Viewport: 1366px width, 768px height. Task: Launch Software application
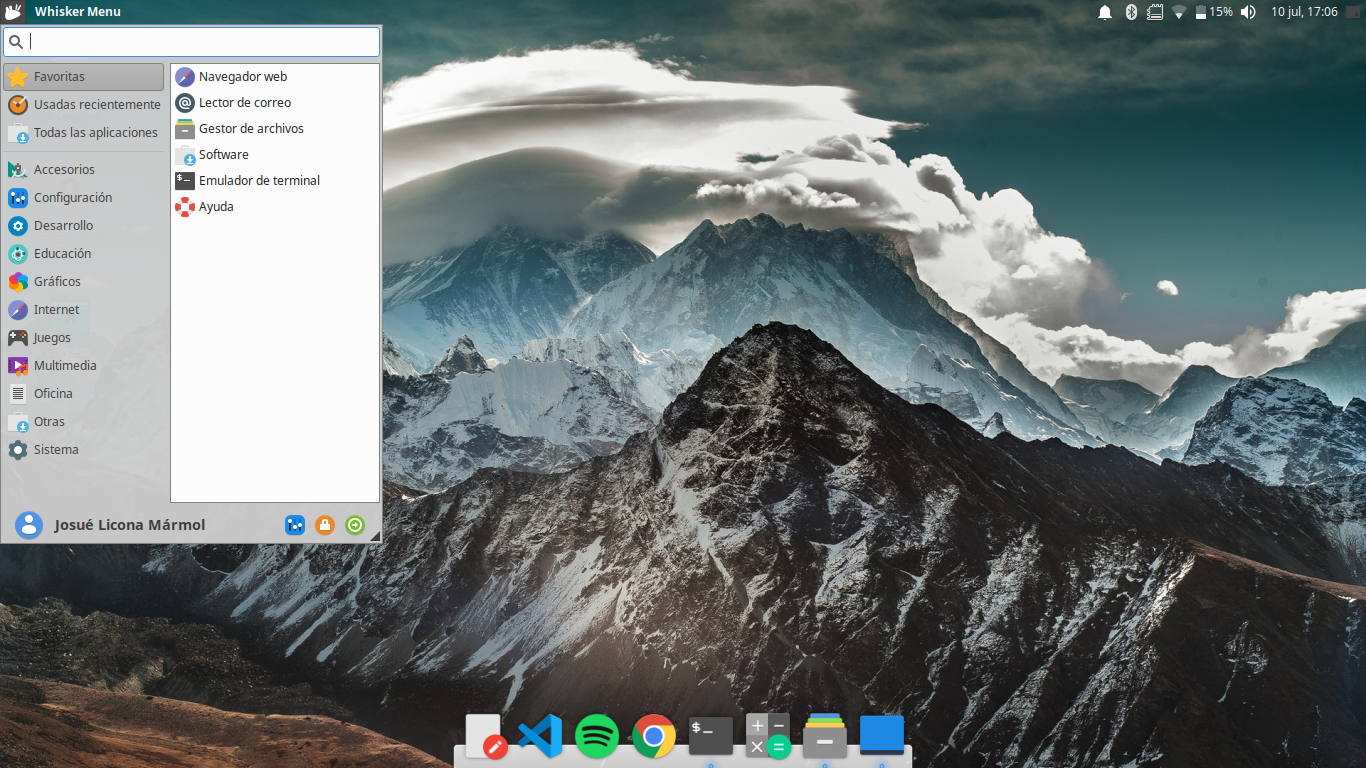(275, 154)
